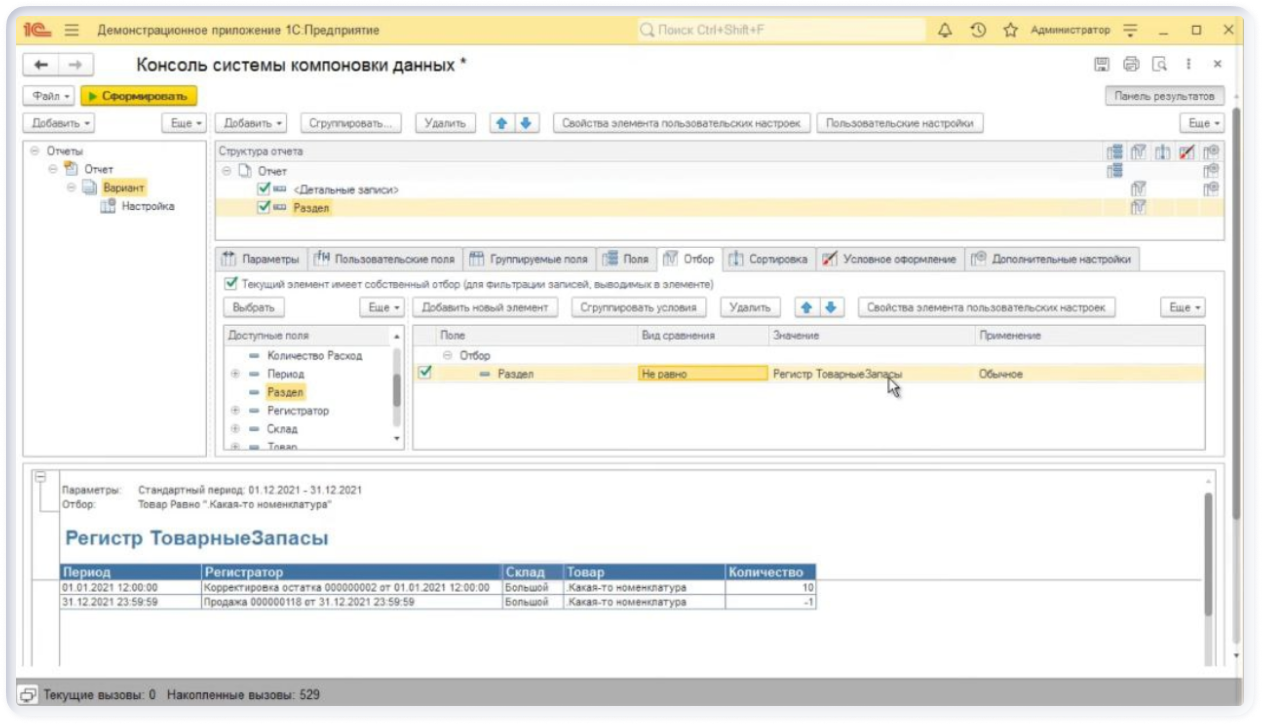Image resolution: width=1262 pixels, height=724 pixels.
Task: Expand the Регистратор available field
Action: (235, 411)
